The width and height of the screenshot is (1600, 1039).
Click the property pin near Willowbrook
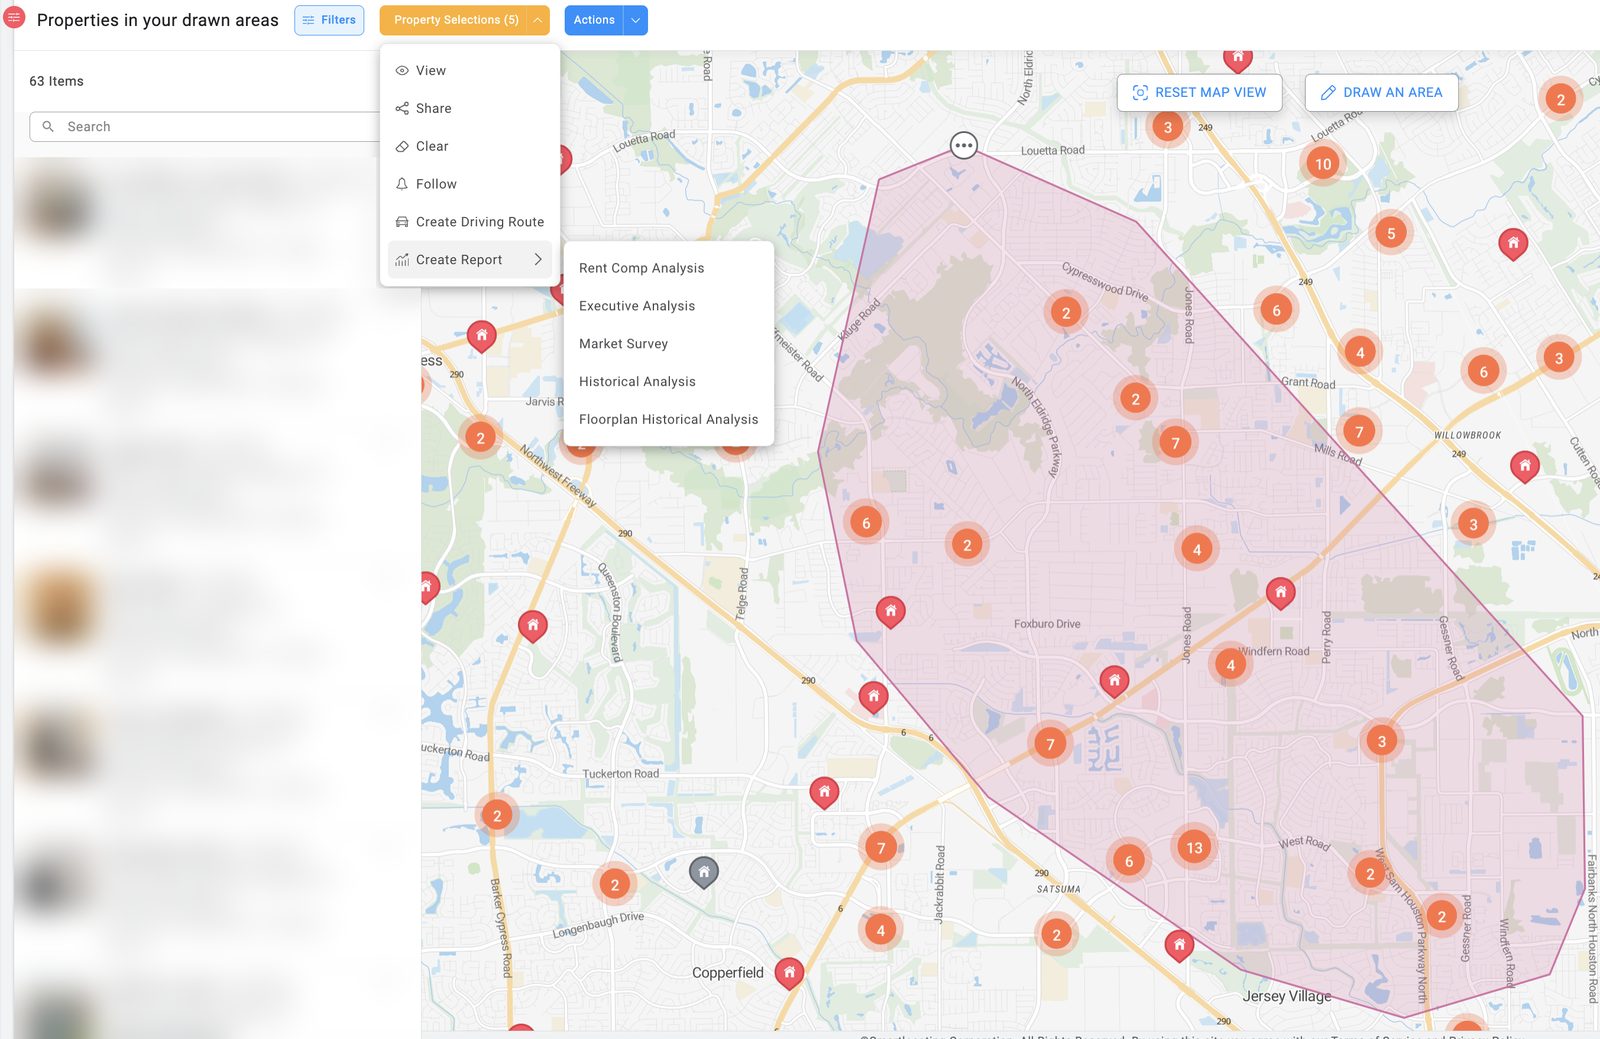pyautogui.click(x=1524, y=466)
